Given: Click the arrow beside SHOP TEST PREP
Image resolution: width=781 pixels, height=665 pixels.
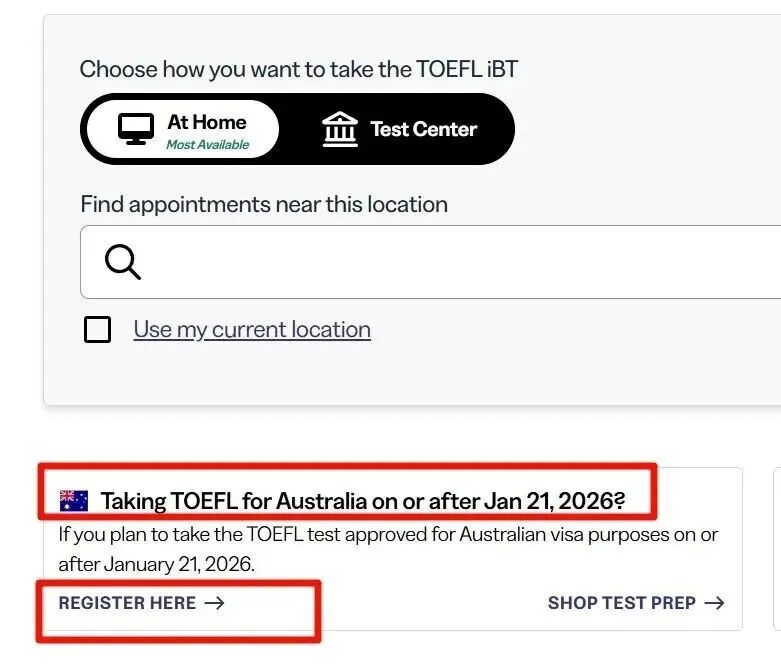Looking at the screenshot, I should [x=714, y=603].
